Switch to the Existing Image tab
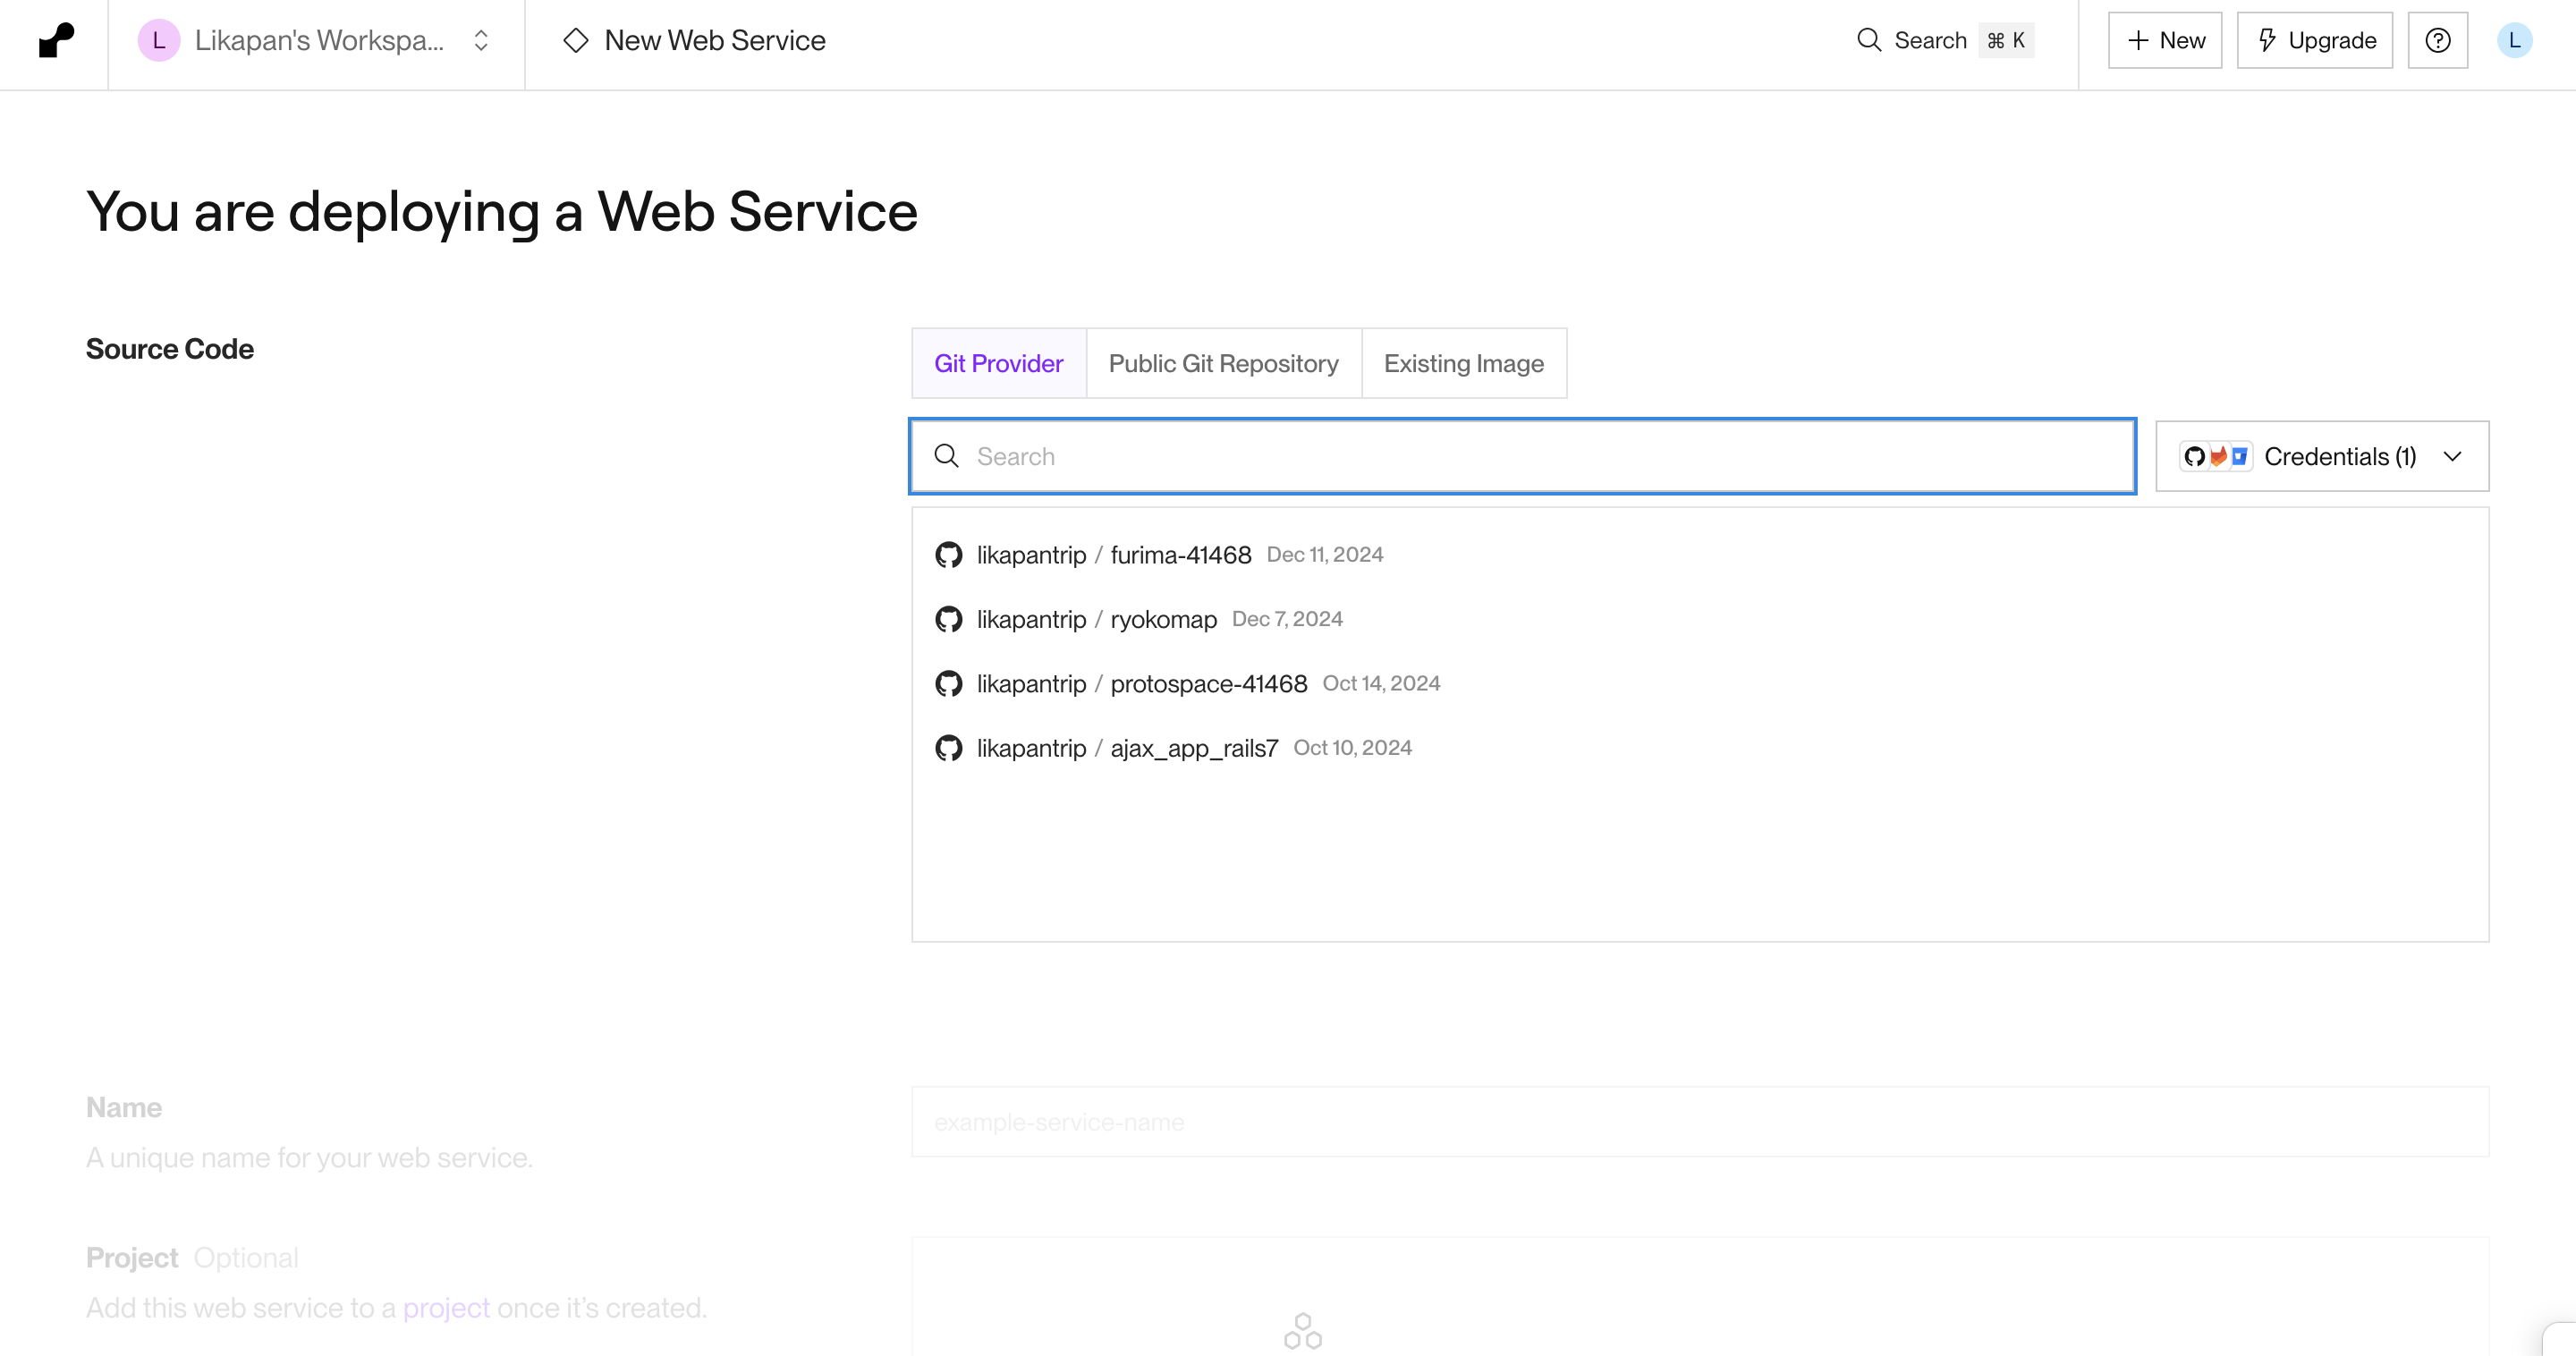This screenshot has width=2576, height=1356. [1463, 364]
